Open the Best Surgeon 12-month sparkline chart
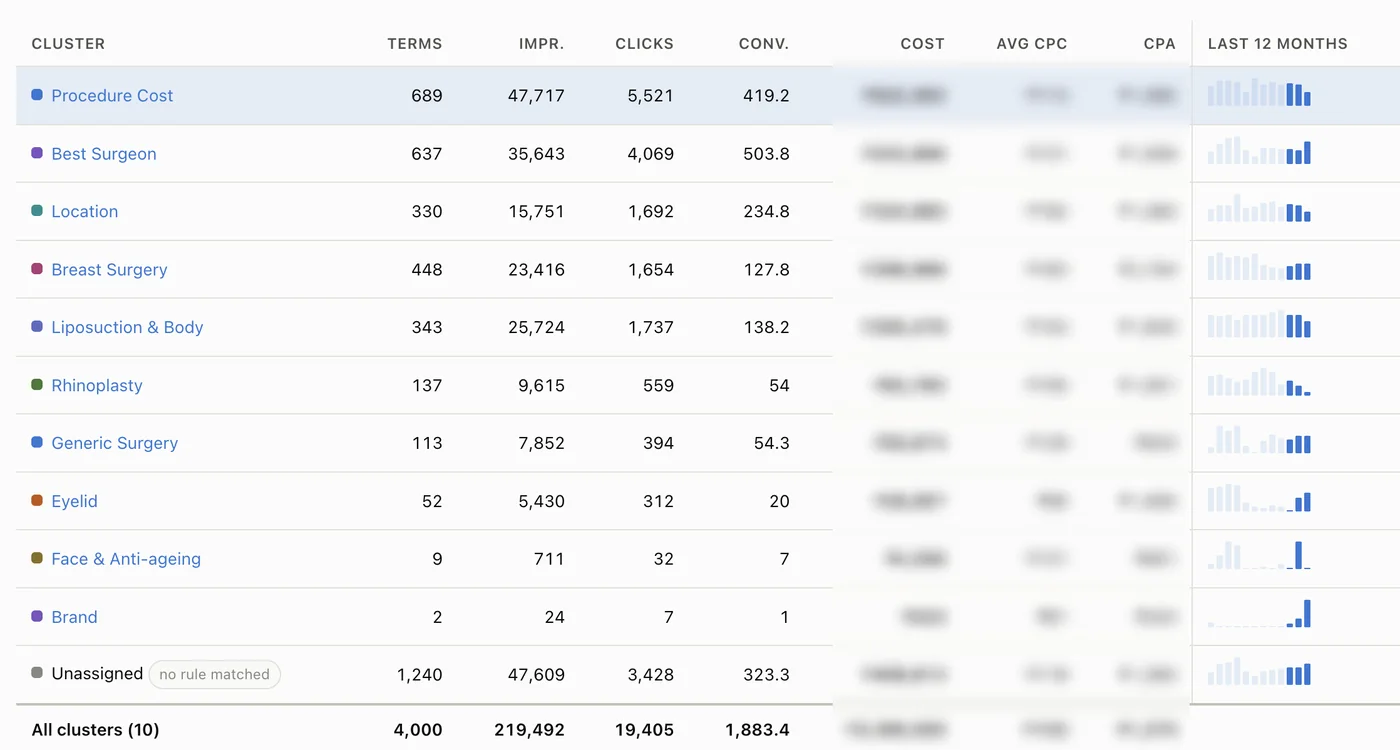 1259,151
